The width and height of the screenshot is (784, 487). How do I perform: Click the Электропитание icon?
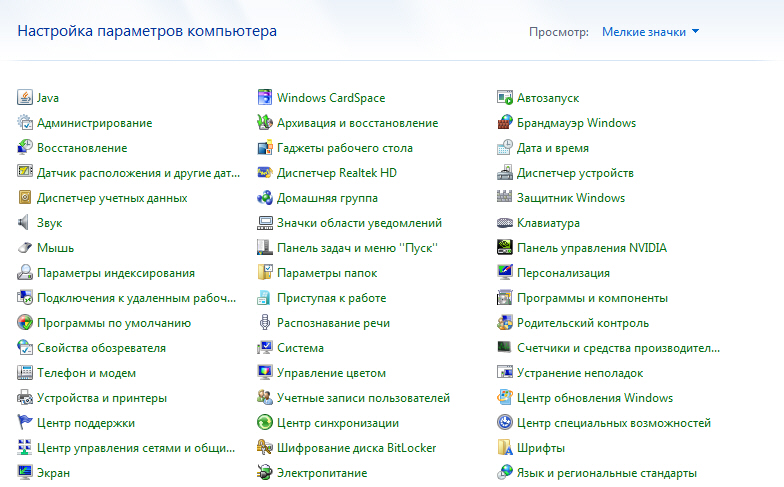click(x=265, y=473)
